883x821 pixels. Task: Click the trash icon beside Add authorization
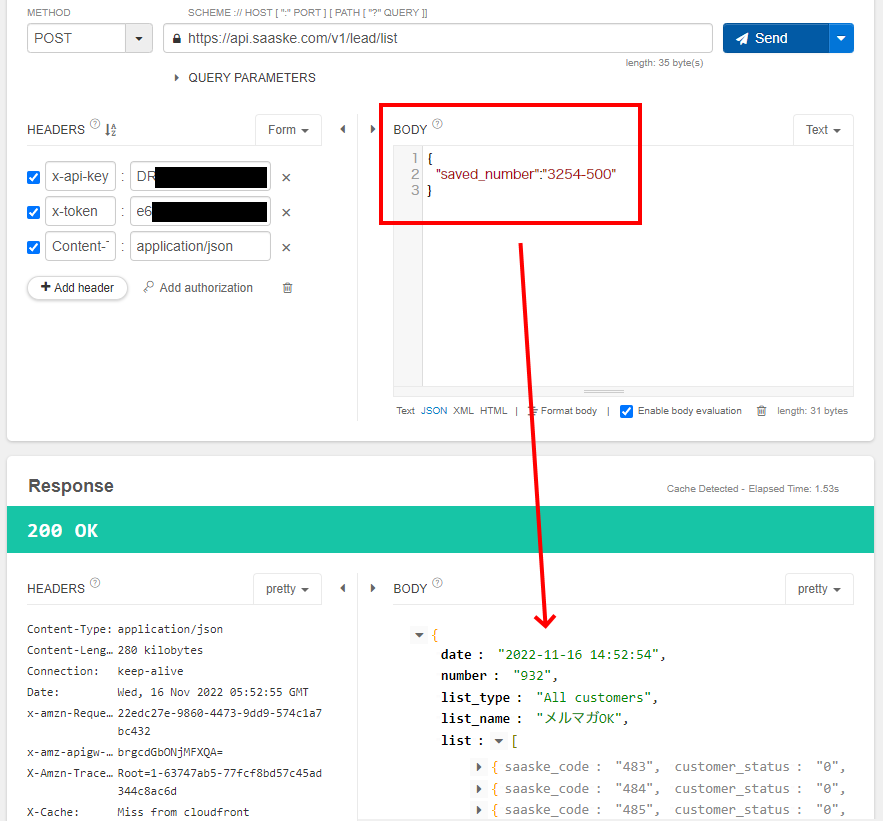pos(288,288)
